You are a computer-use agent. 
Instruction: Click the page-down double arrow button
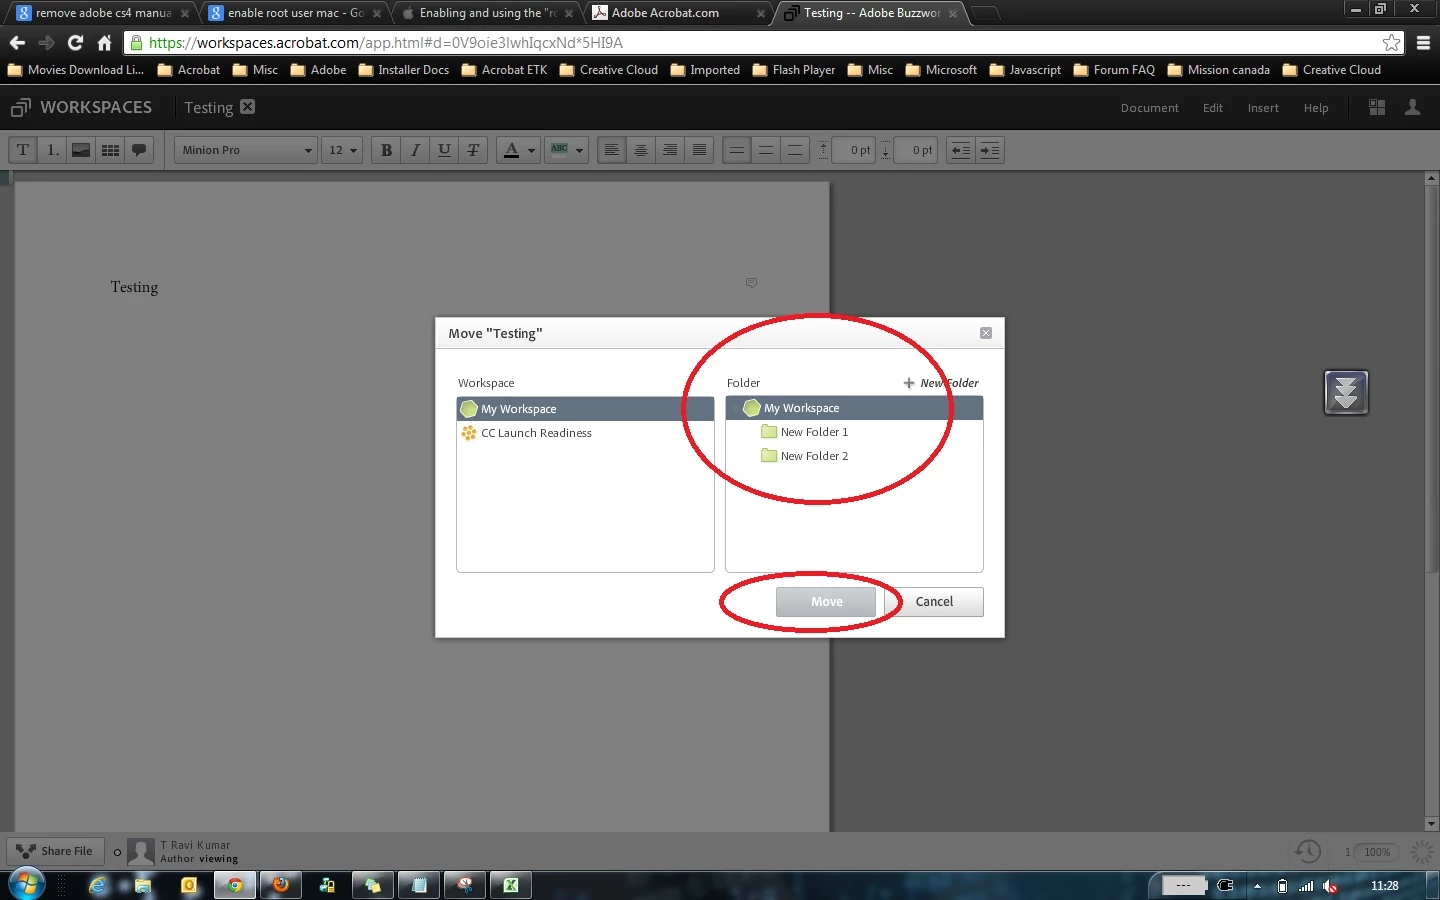[x=1346, y=392]
